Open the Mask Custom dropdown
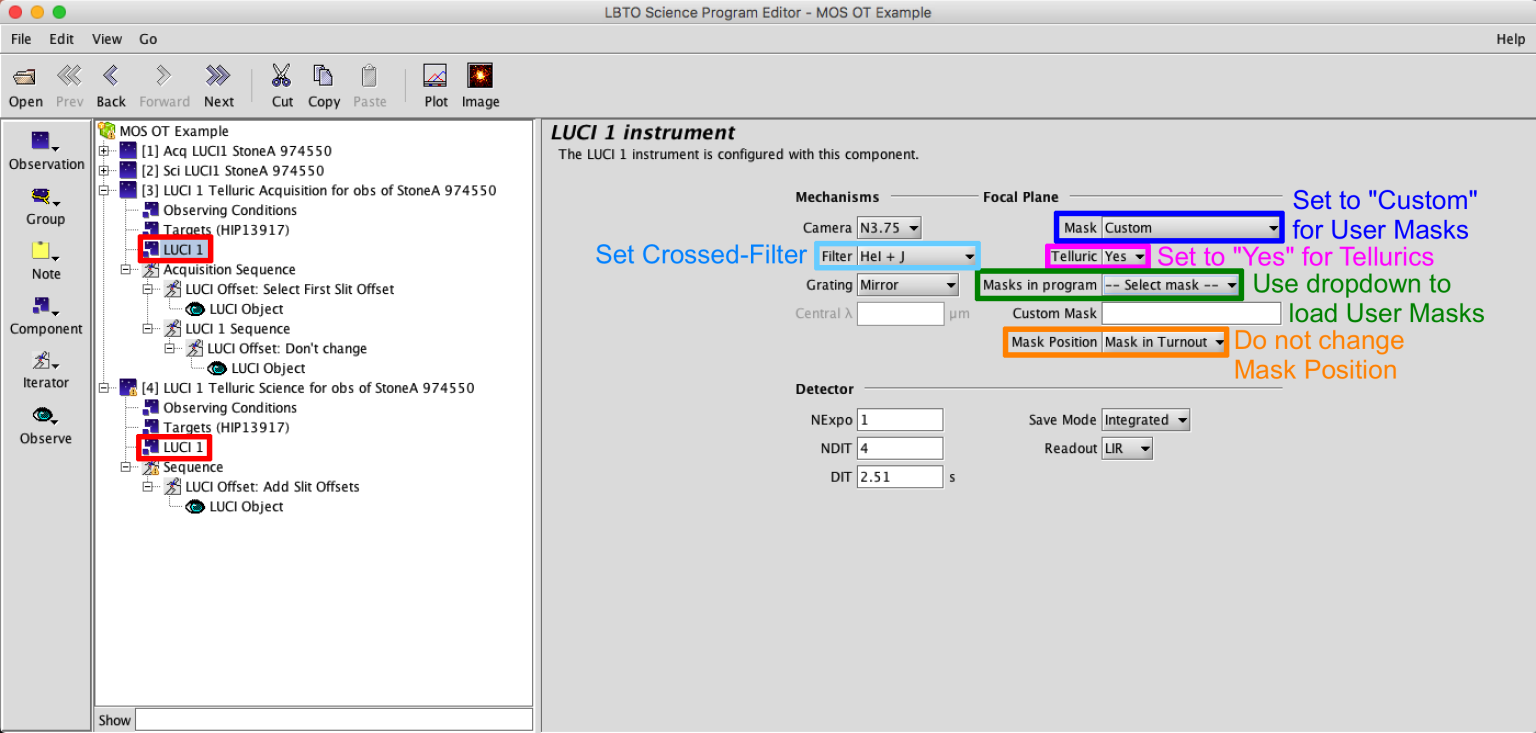 click(1191, 228)
